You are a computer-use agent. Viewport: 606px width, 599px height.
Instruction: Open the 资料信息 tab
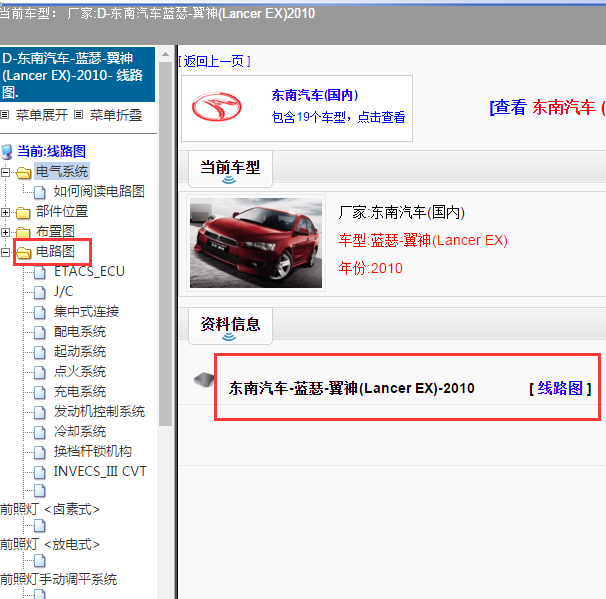[230, 325]
